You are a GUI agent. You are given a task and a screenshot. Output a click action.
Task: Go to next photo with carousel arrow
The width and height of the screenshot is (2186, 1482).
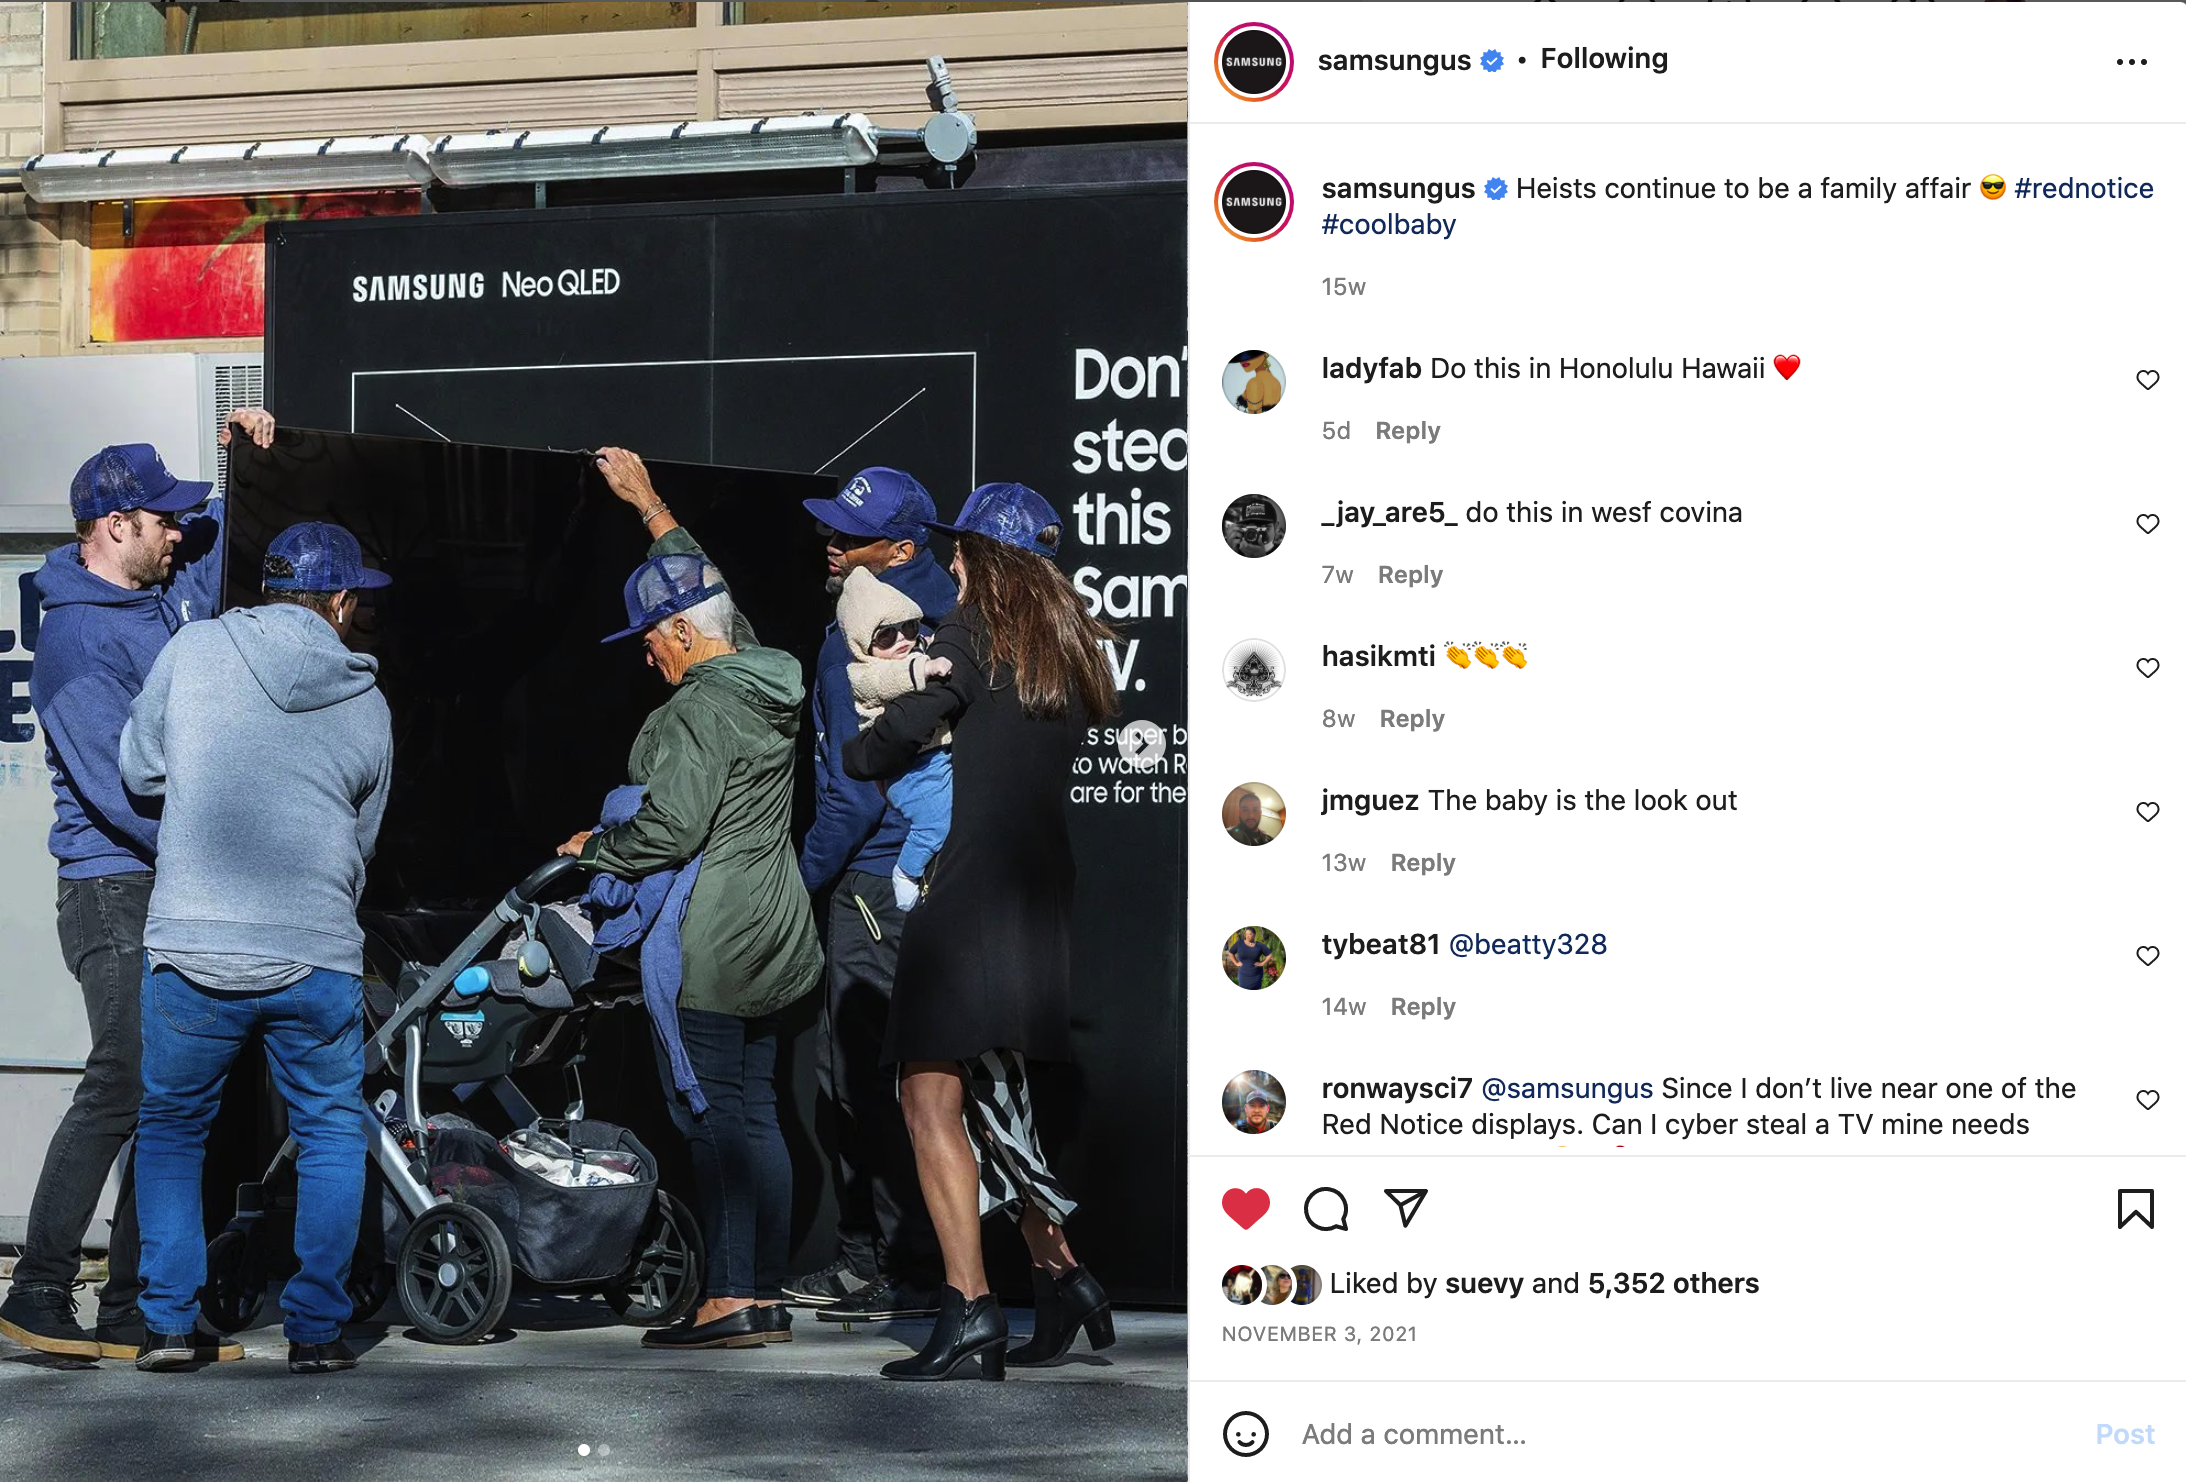pyautogui.click(x=1141, y=745)
